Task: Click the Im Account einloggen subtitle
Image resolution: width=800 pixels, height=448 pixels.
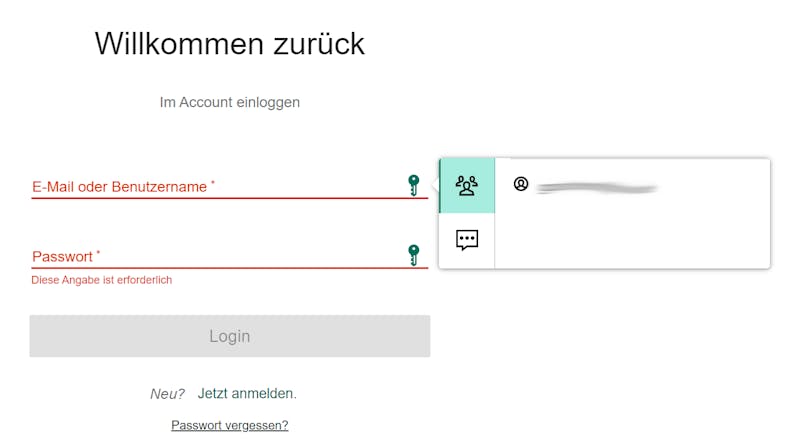Action: pyautogui.click(x=230, y=102)
